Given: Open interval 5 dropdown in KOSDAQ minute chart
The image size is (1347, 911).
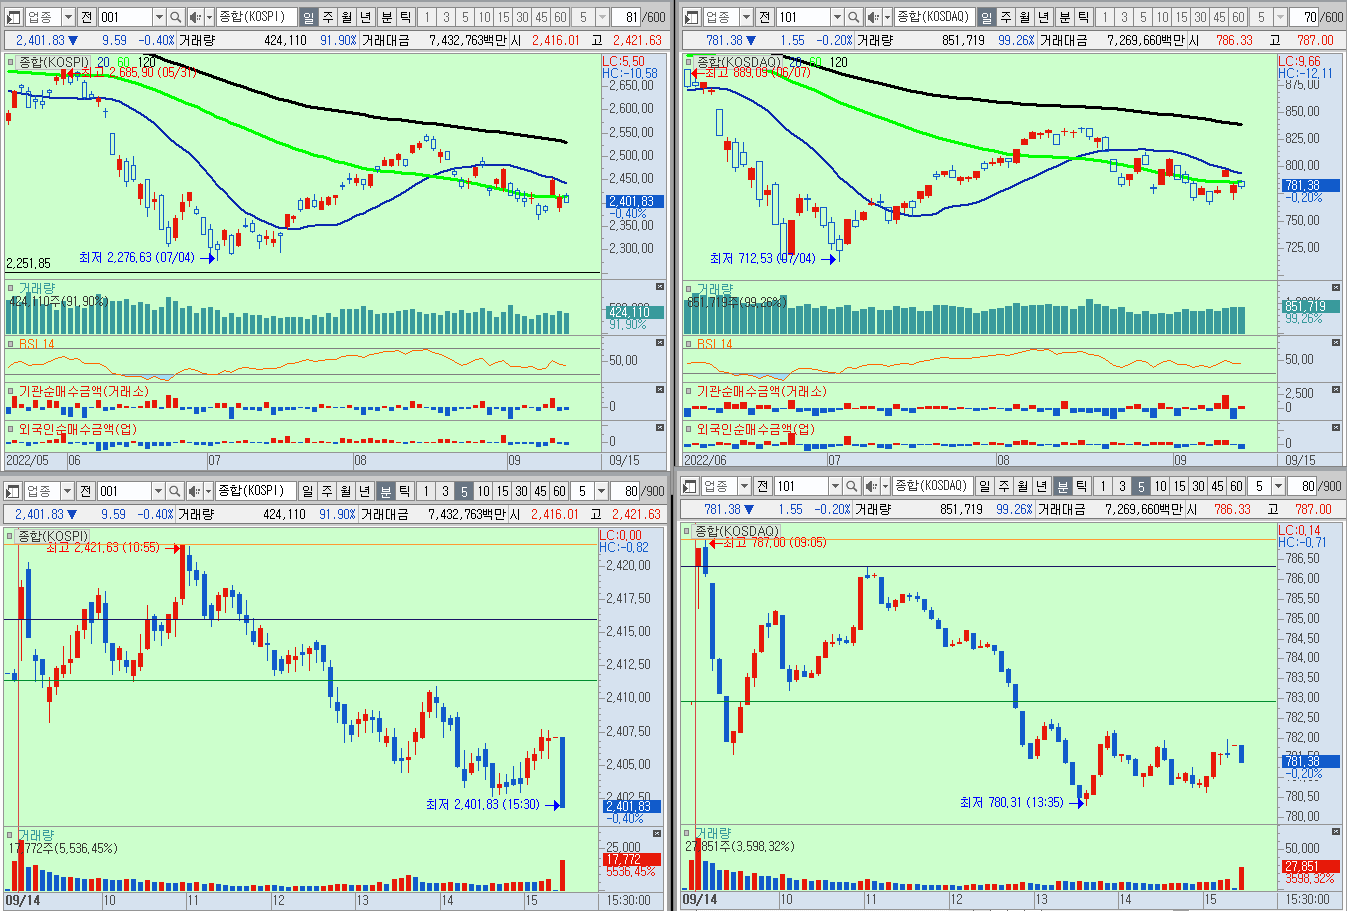Looking at the screenshot, I should pyautogui.click(x=1279, y=486).
